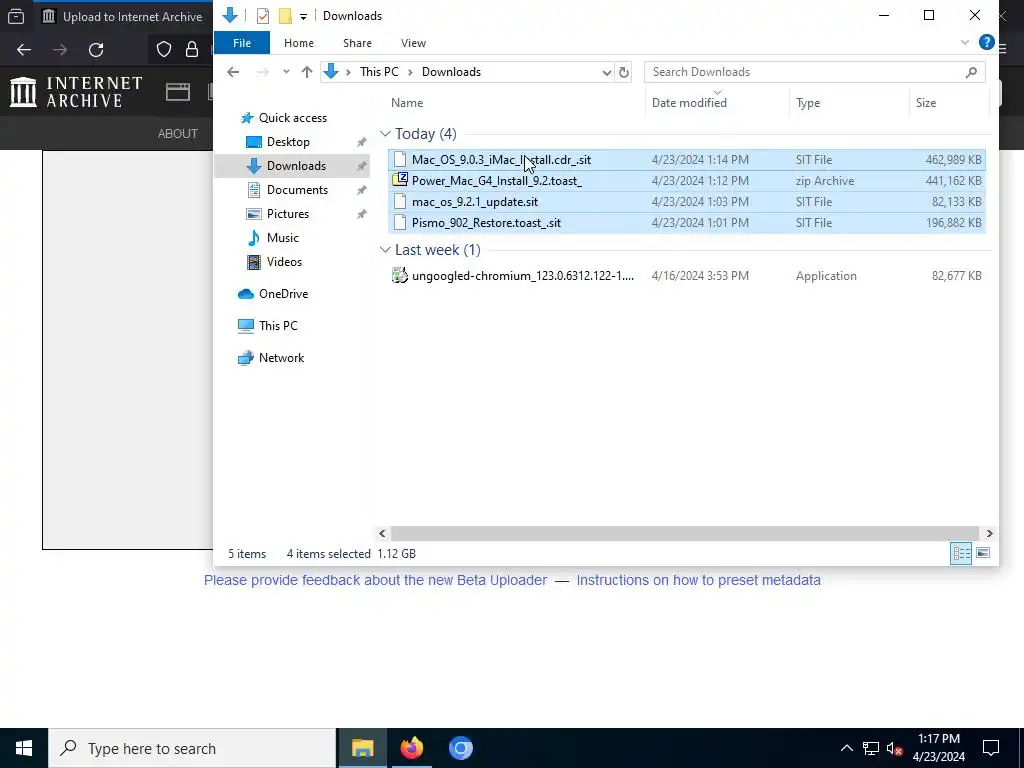Click the zip archive icon of Power_Mac_G4 file

pos(400,180)
